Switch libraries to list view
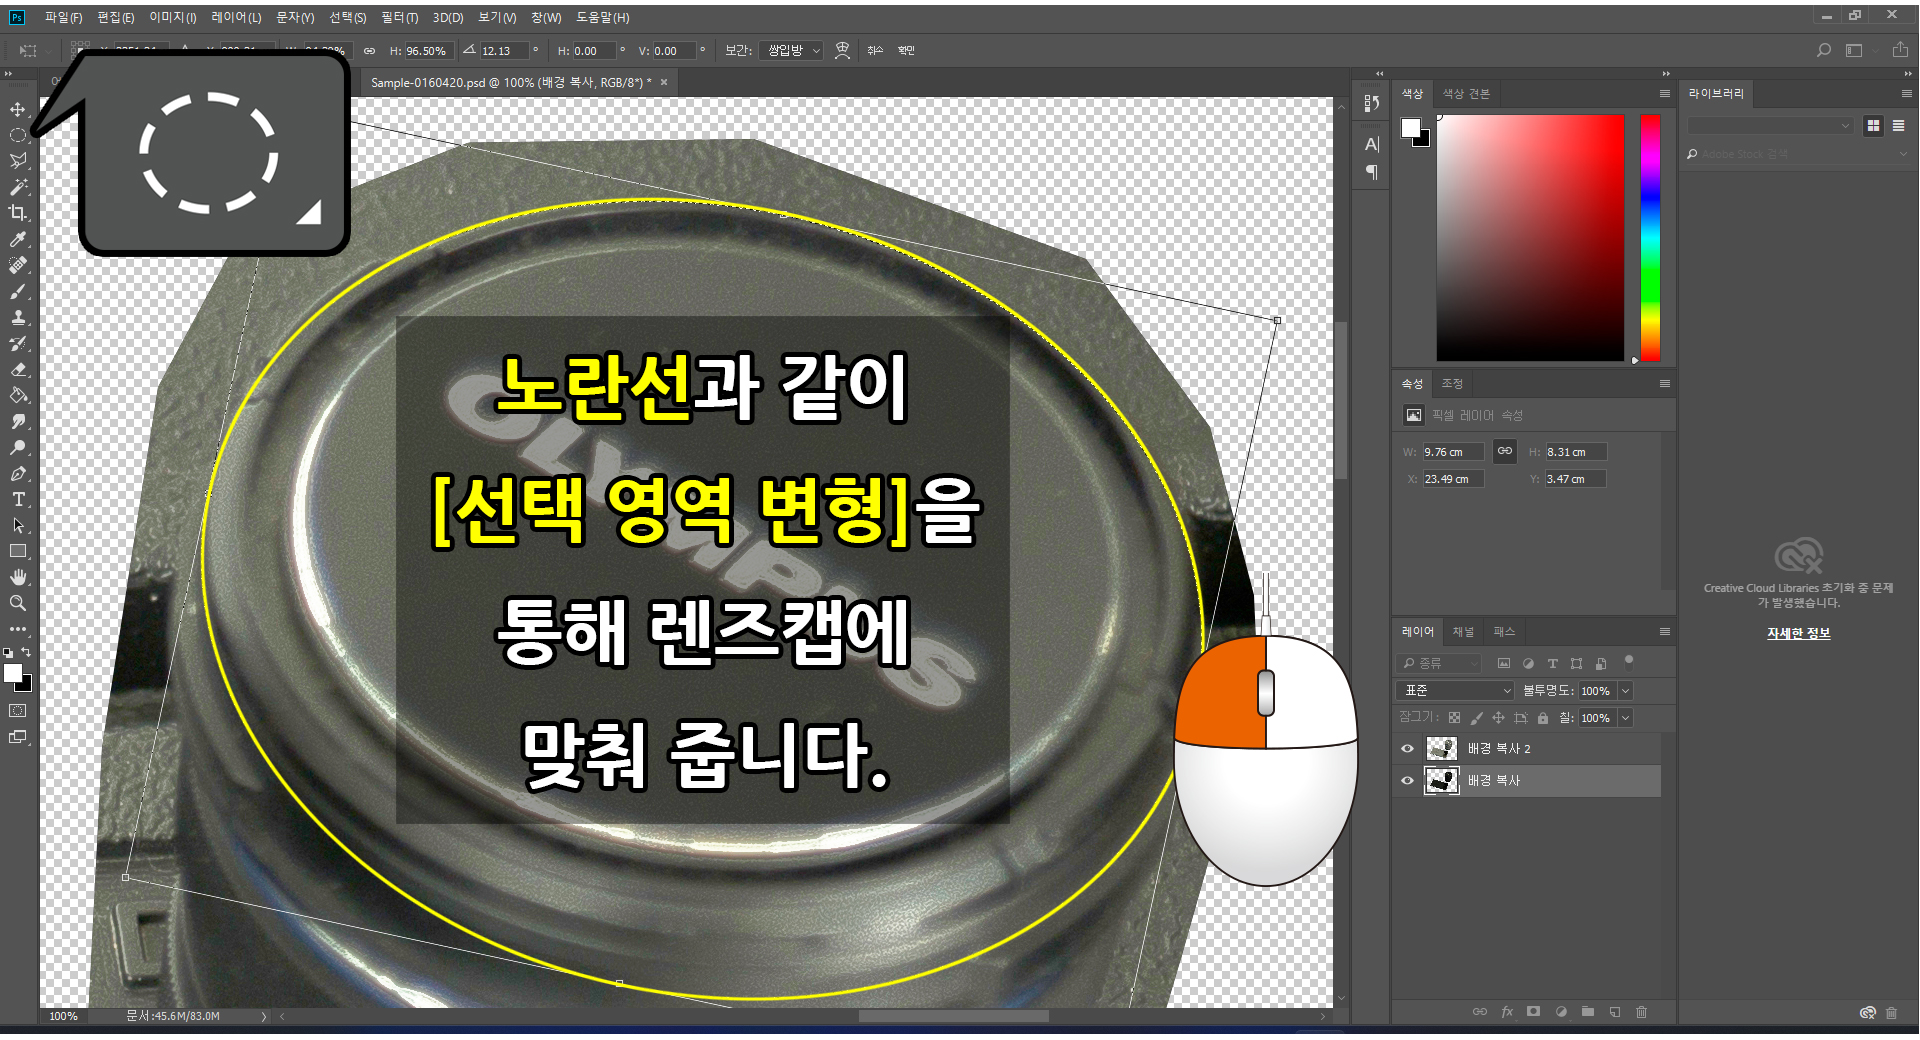 (x=1898, y=125)
